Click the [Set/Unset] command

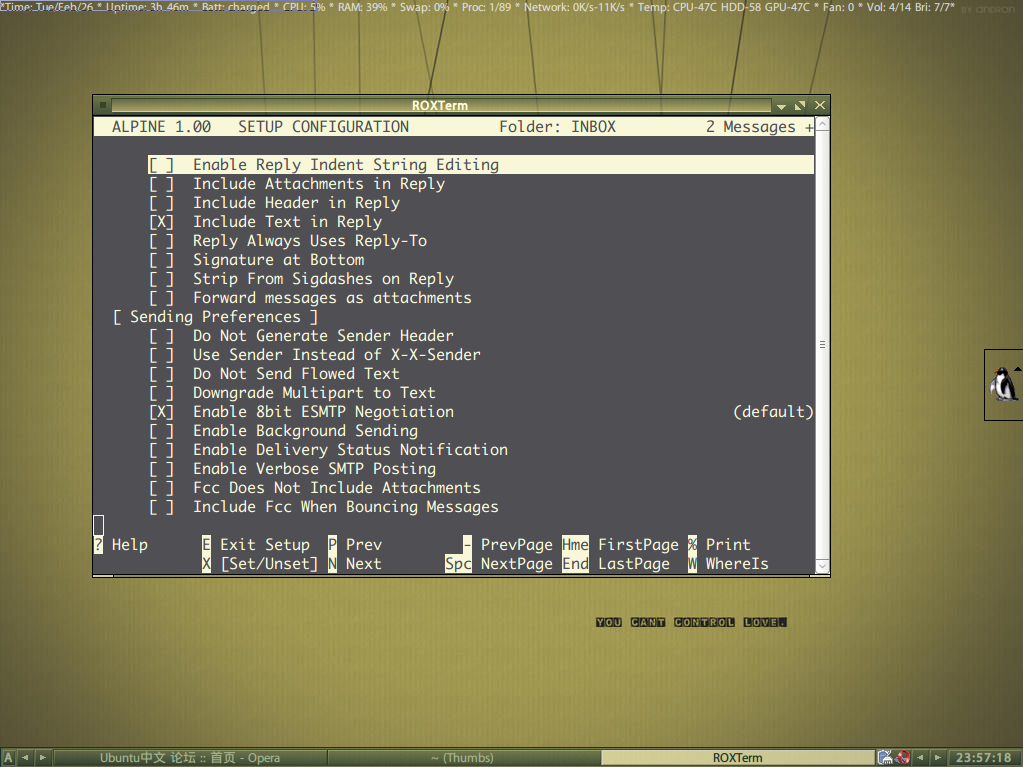tap(260, 564)
